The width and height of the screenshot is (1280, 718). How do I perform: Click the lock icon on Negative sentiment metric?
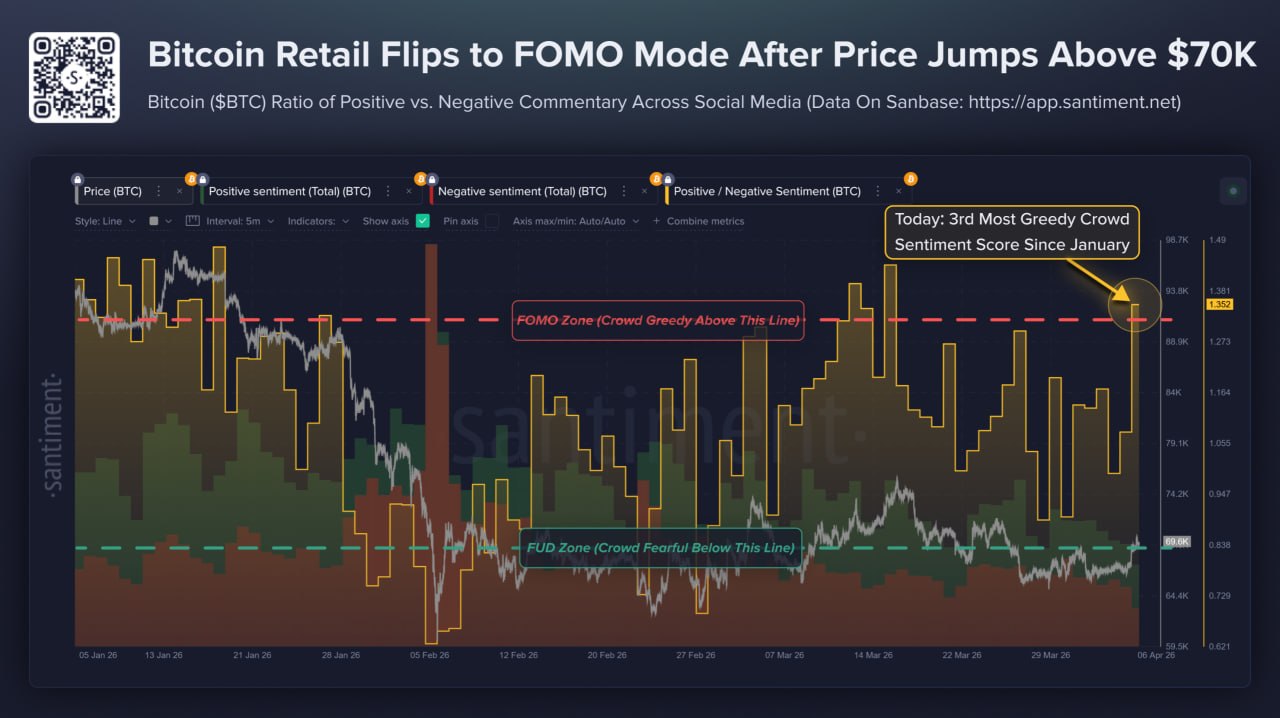(434, 177)
